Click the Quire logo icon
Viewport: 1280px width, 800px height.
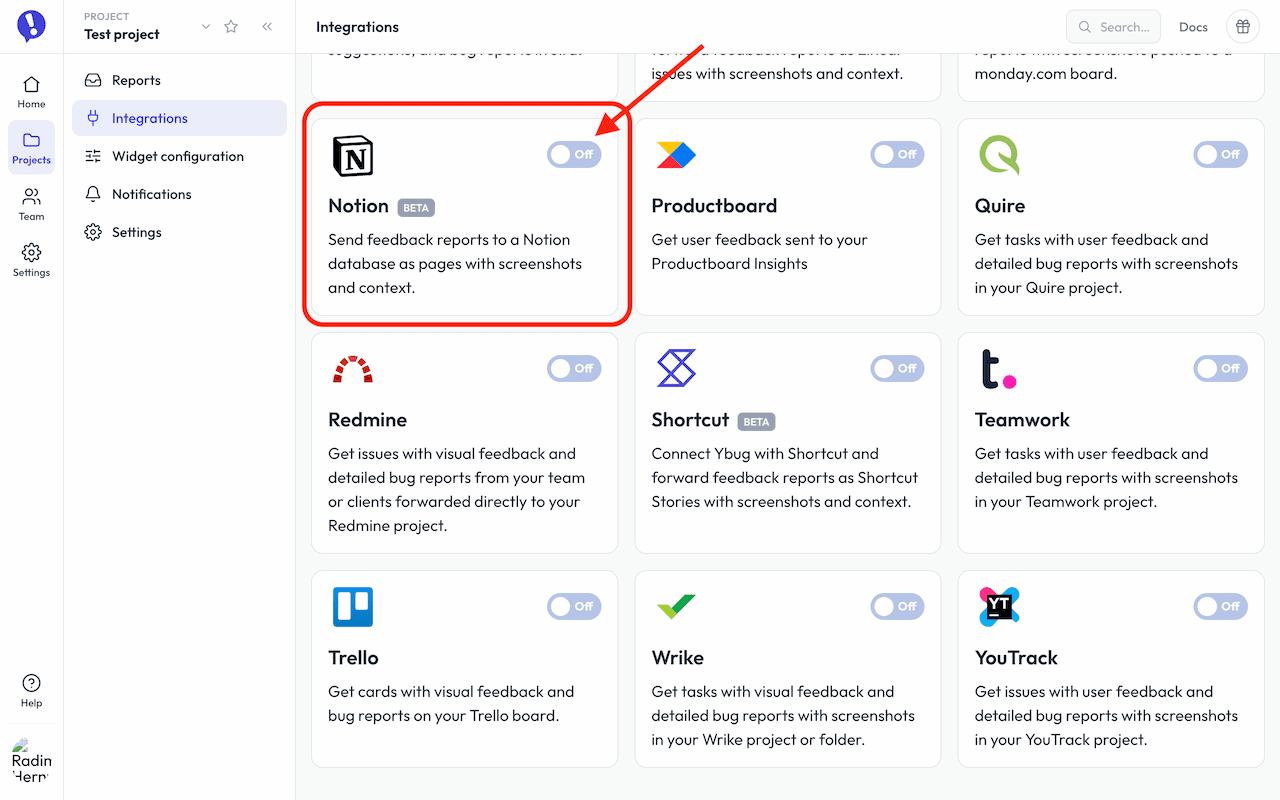pyautogui.click(x=999, y=156)
